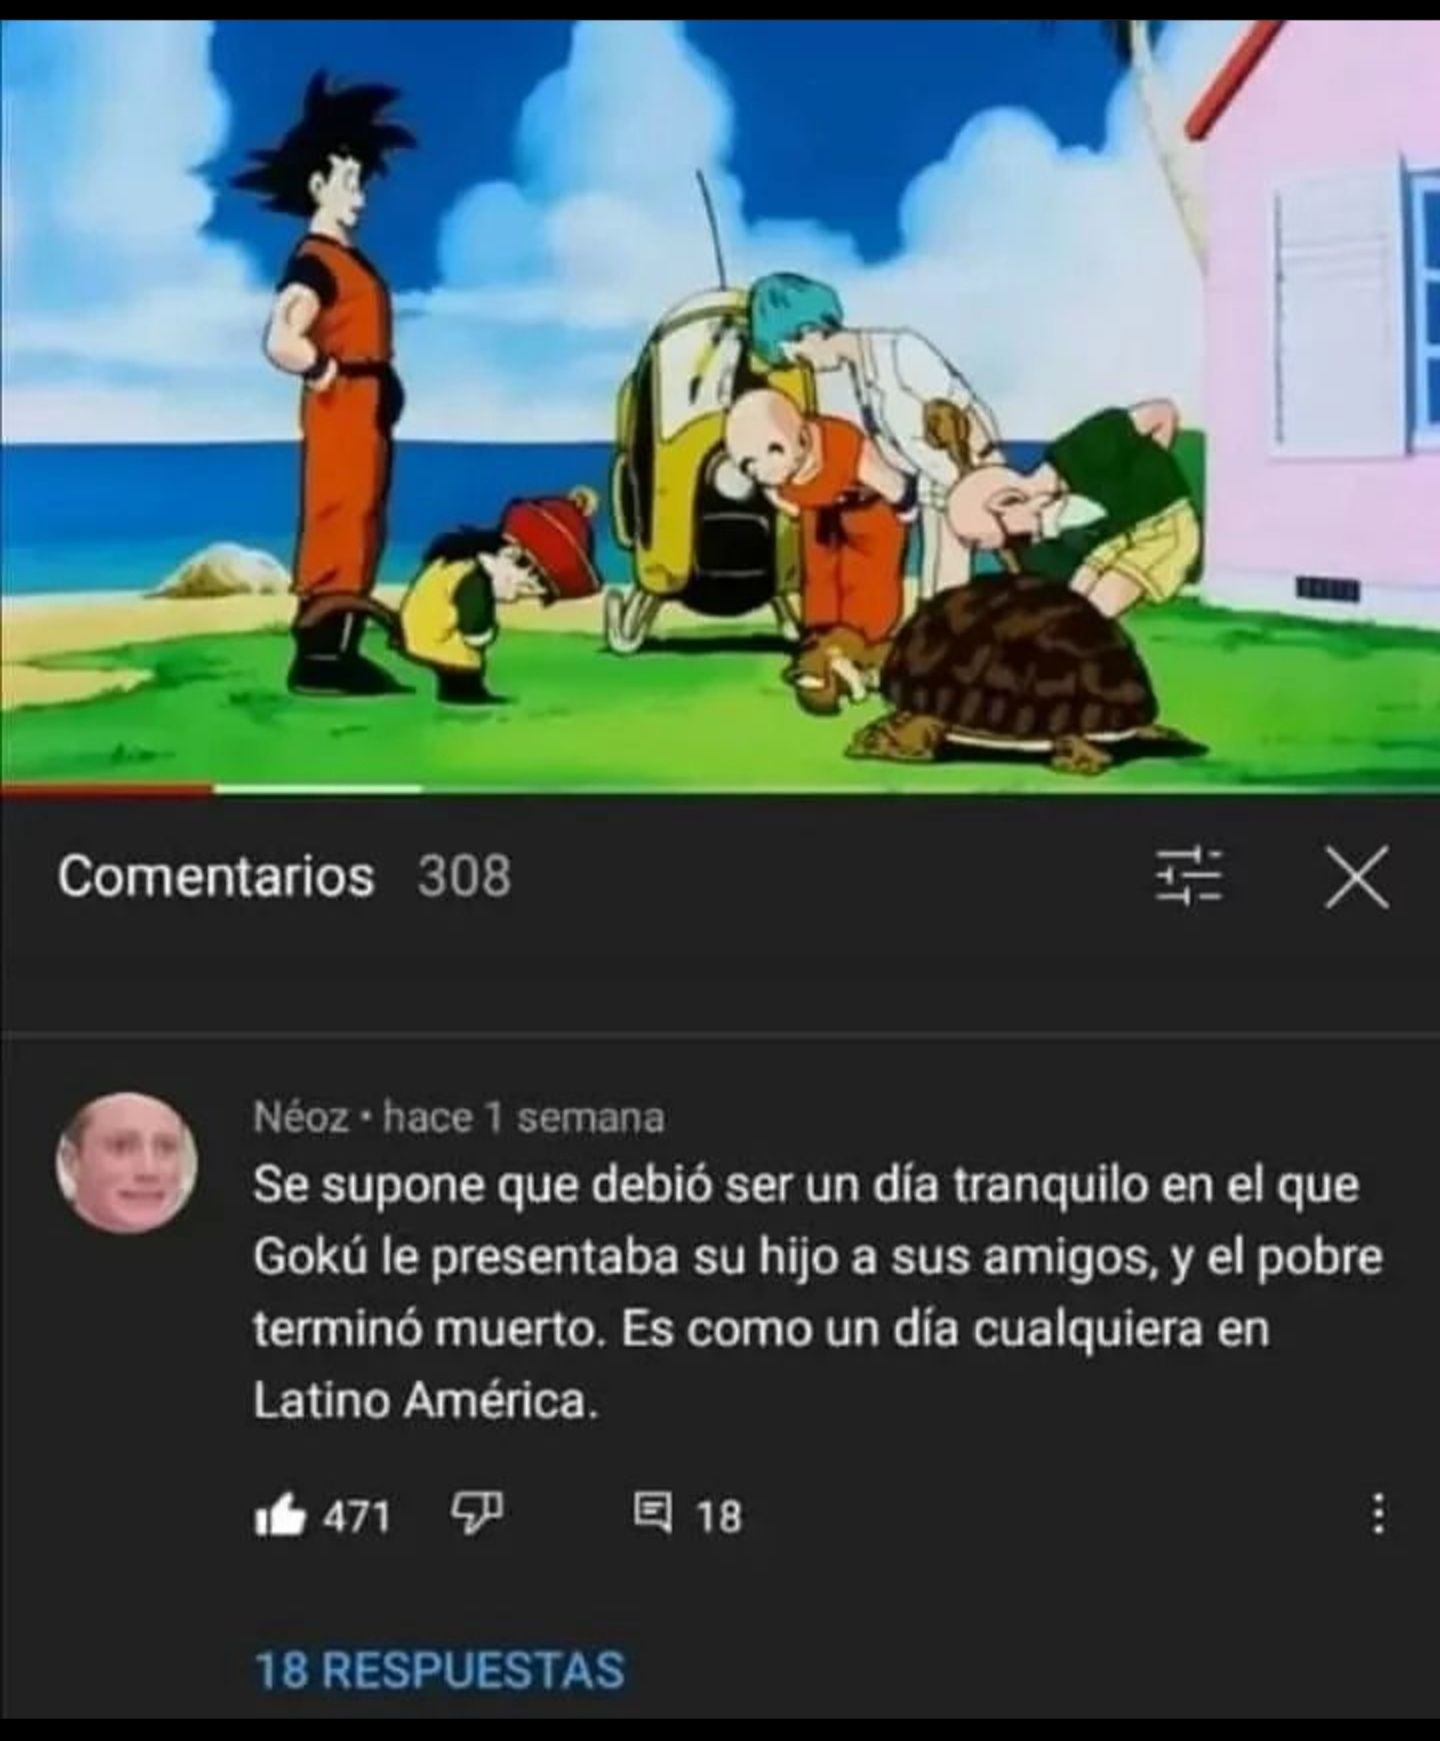Expand the 18 RESPUESTAS replies

click(x=440, y=1669)
